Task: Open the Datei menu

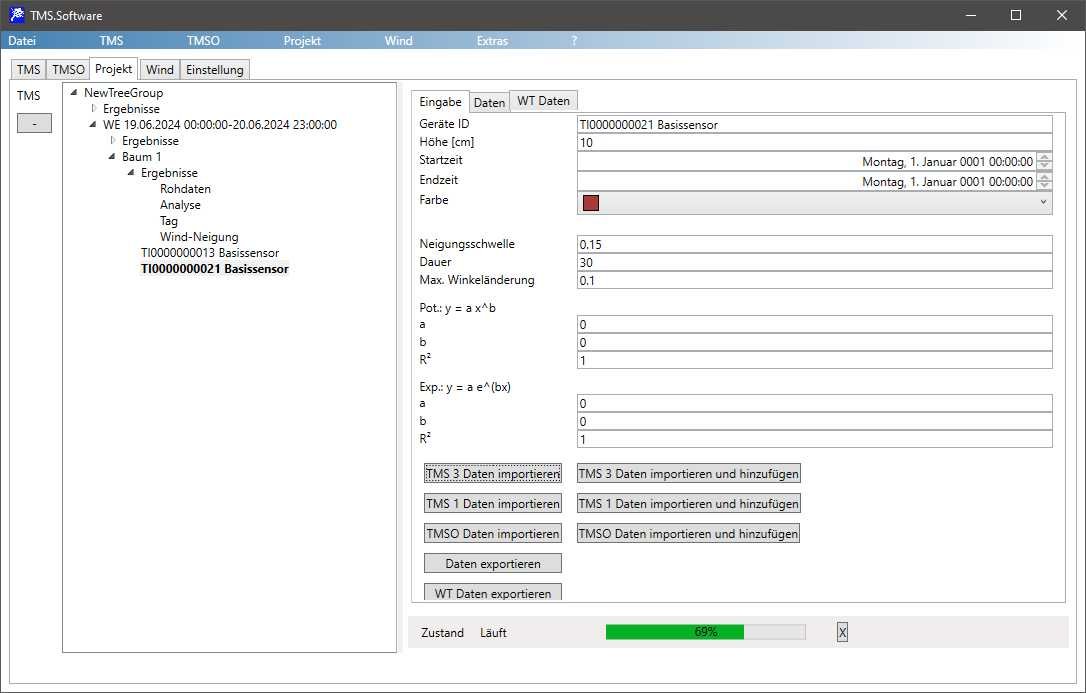Action: (x=22, y=41)
